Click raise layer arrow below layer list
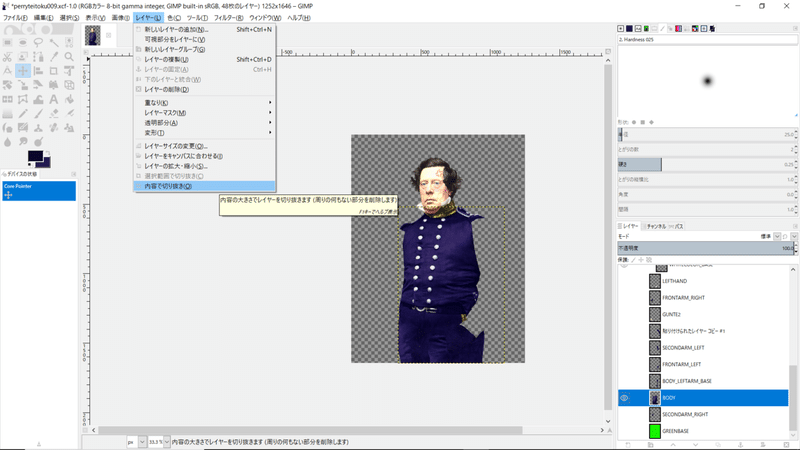This screenshot has height=450, width=800. (673, 445)
